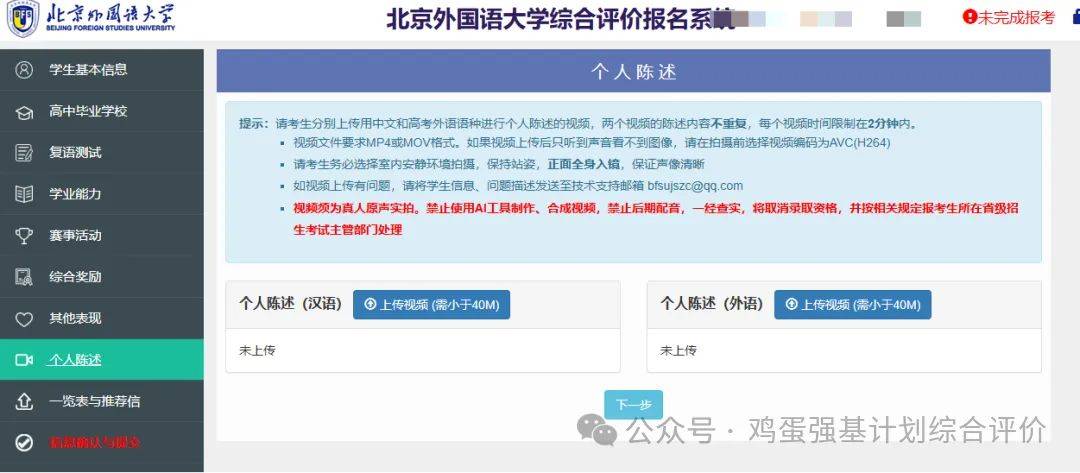The width and height of the screenshot is (1080, 473).
Task: Click the heart icon for 其他表现
Action: pyautogui.click(x=24, y=319)
